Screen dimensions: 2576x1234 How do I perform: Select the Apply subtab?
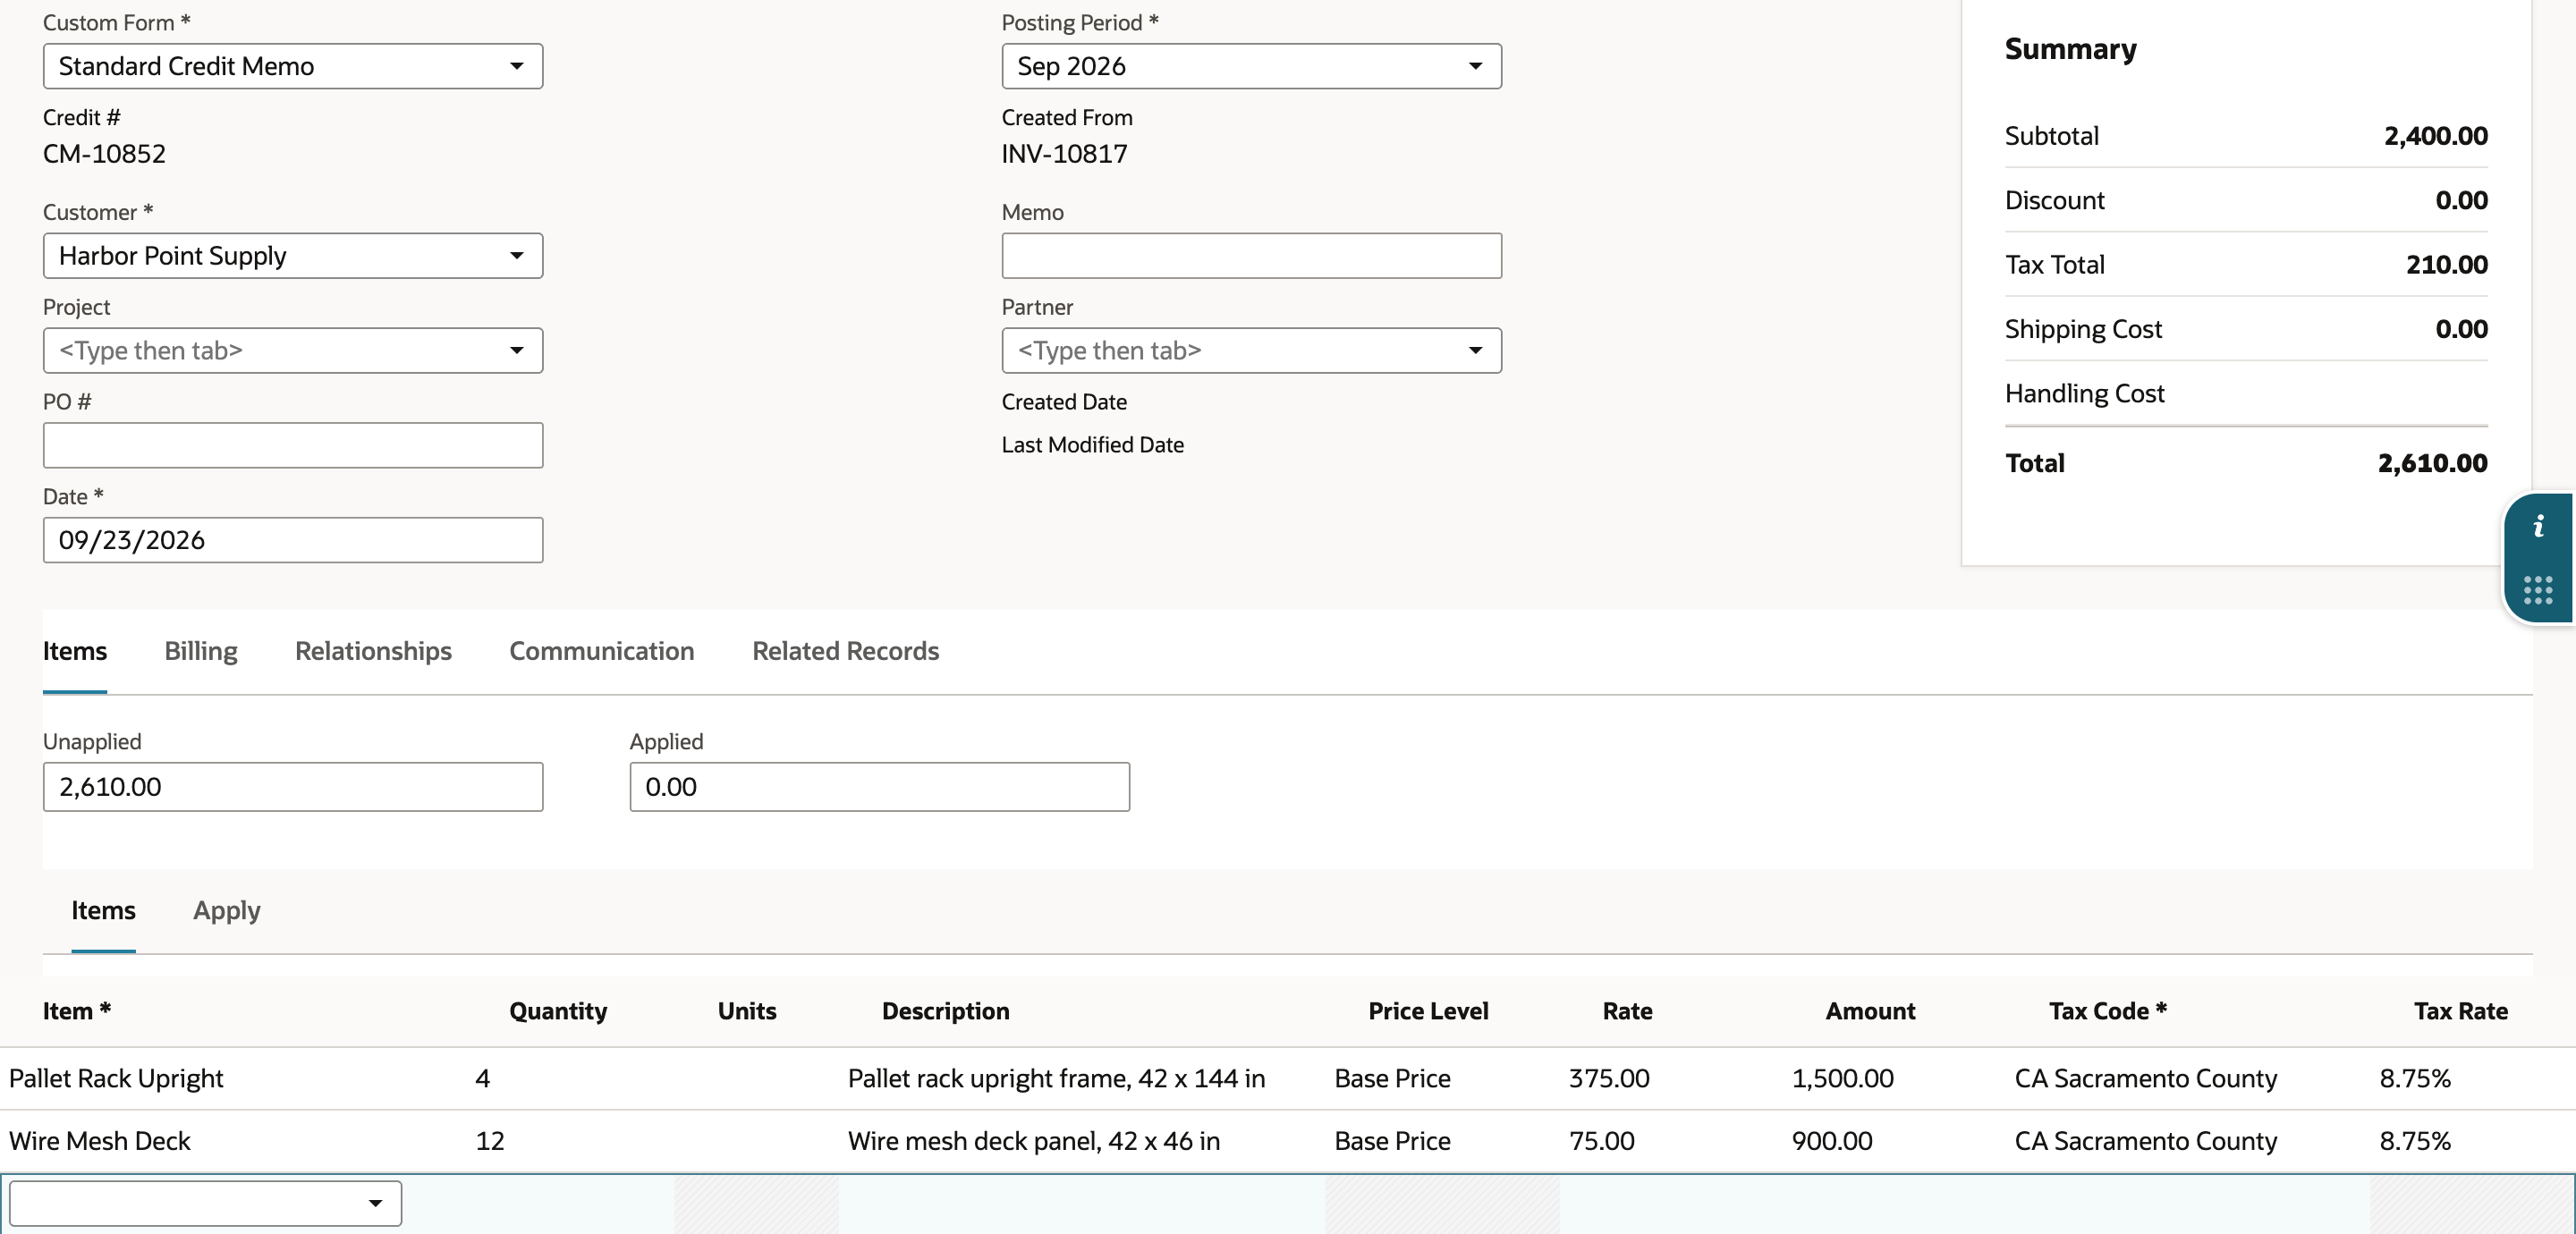point(227,911)
